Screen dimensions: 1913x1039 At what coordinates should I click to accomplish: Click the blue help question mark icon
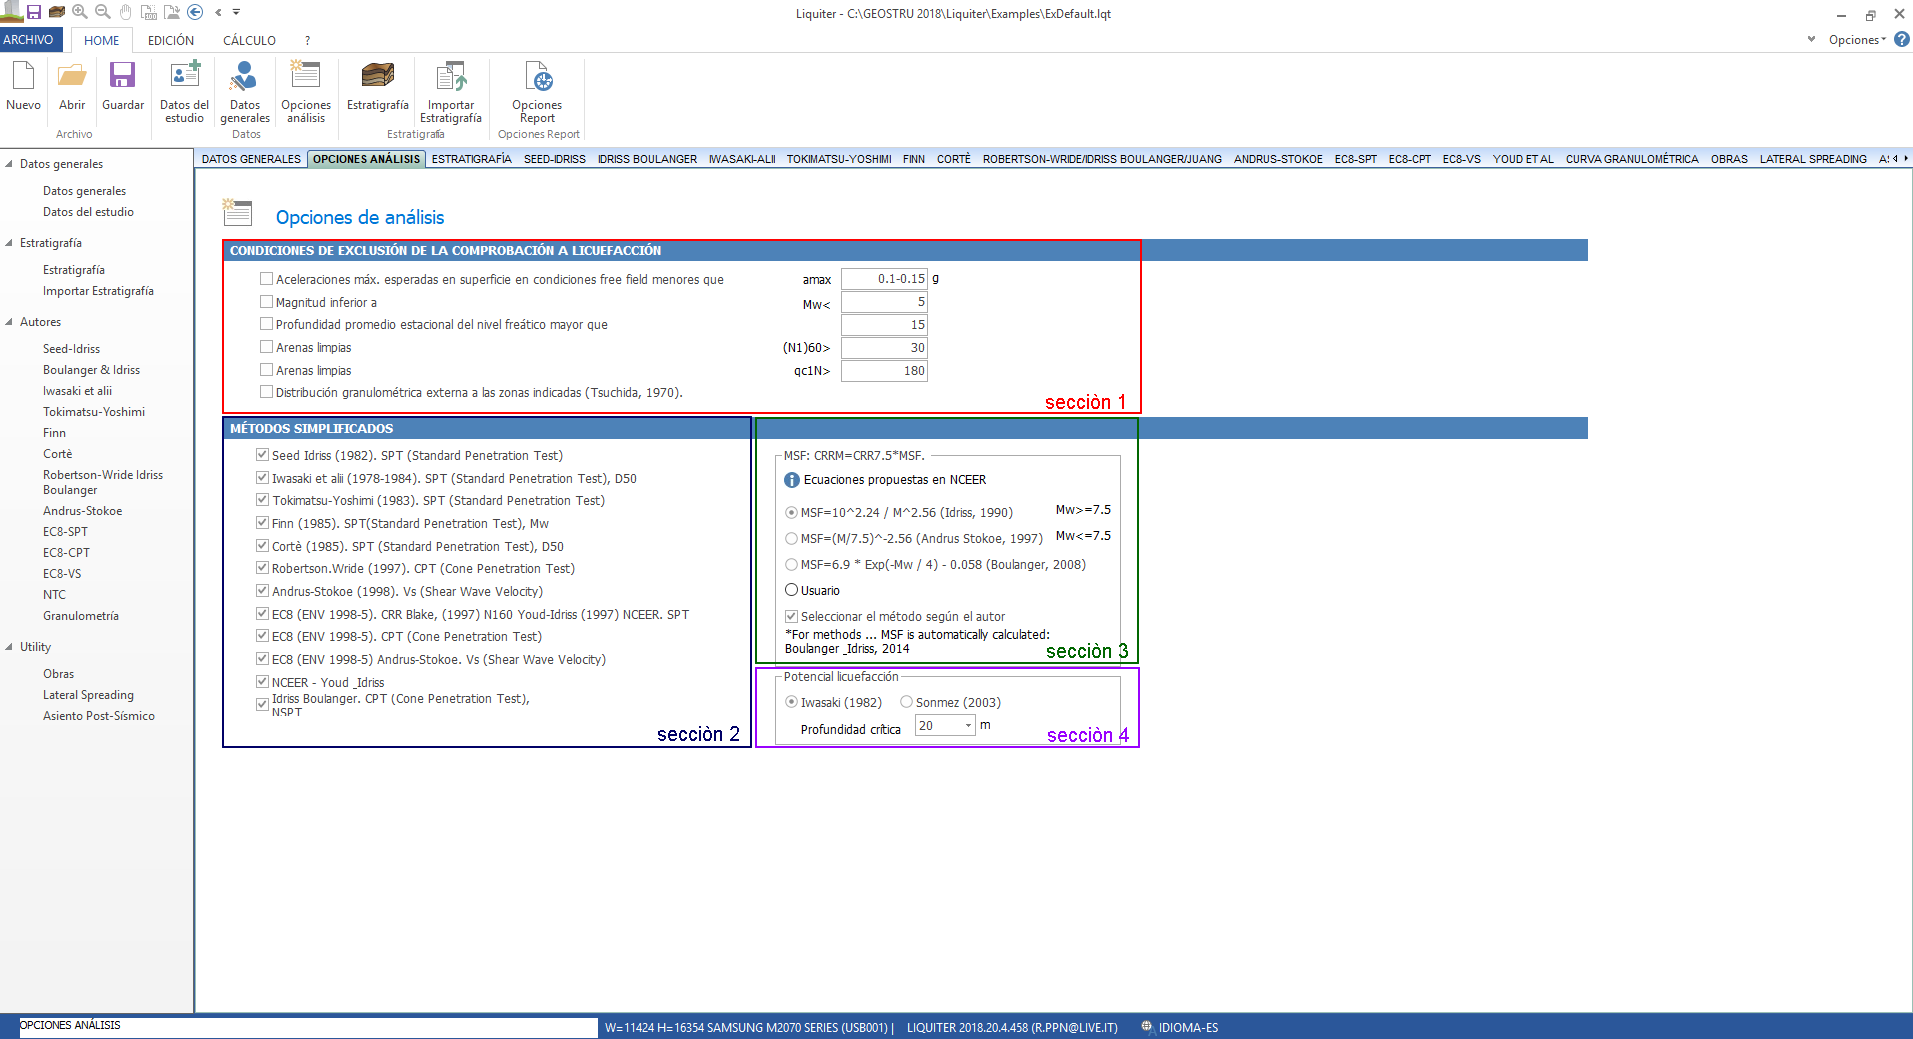tap(1902, 40)
